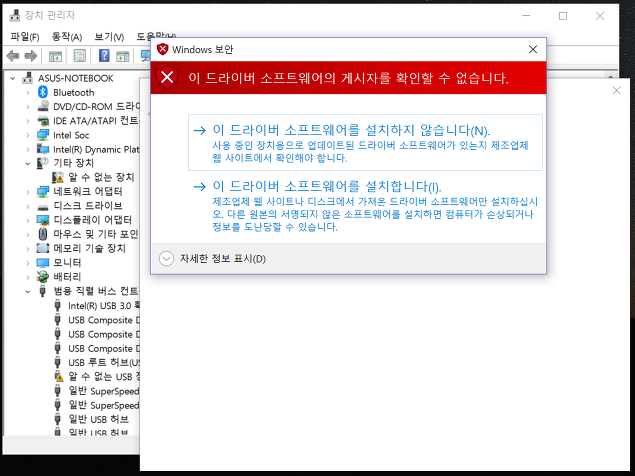Choose 이 드라이버 소프트웨어를 설치하지 않습니다(N)
635x476 pixels.
pos(365,142)
